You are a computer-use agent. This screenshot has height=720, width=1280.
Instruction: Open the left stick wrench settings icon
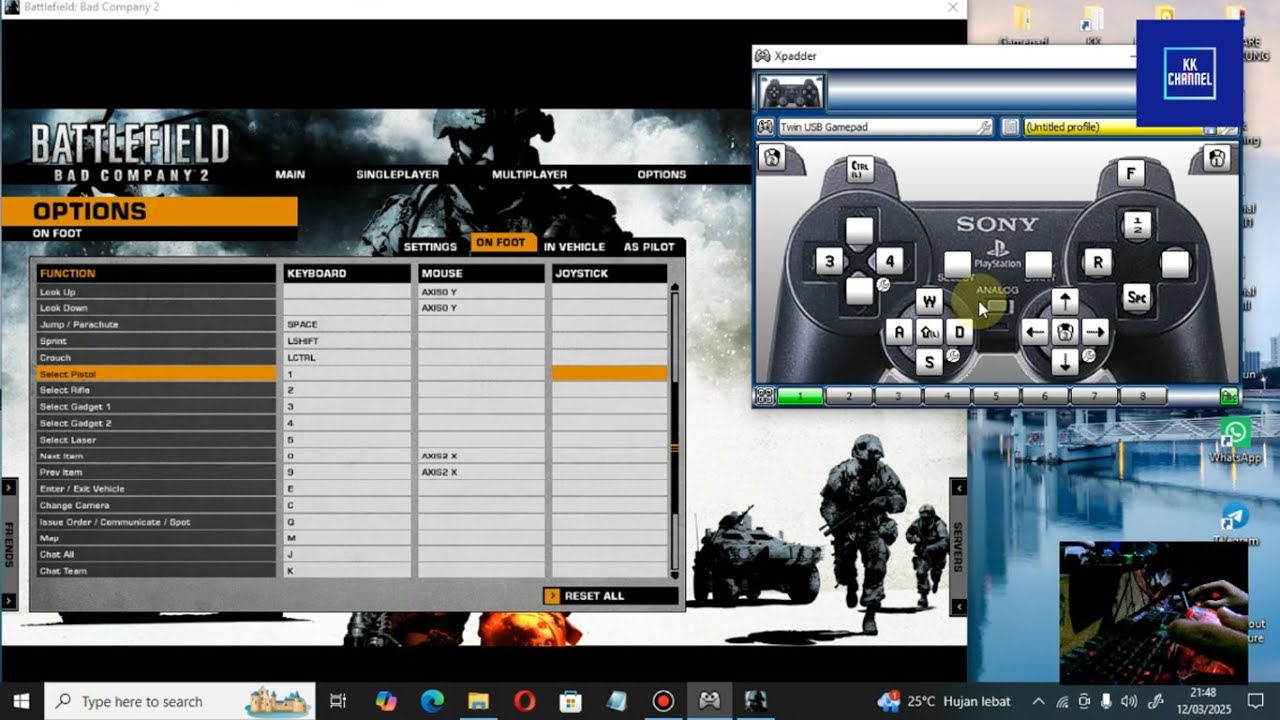(x=953, y=355)
